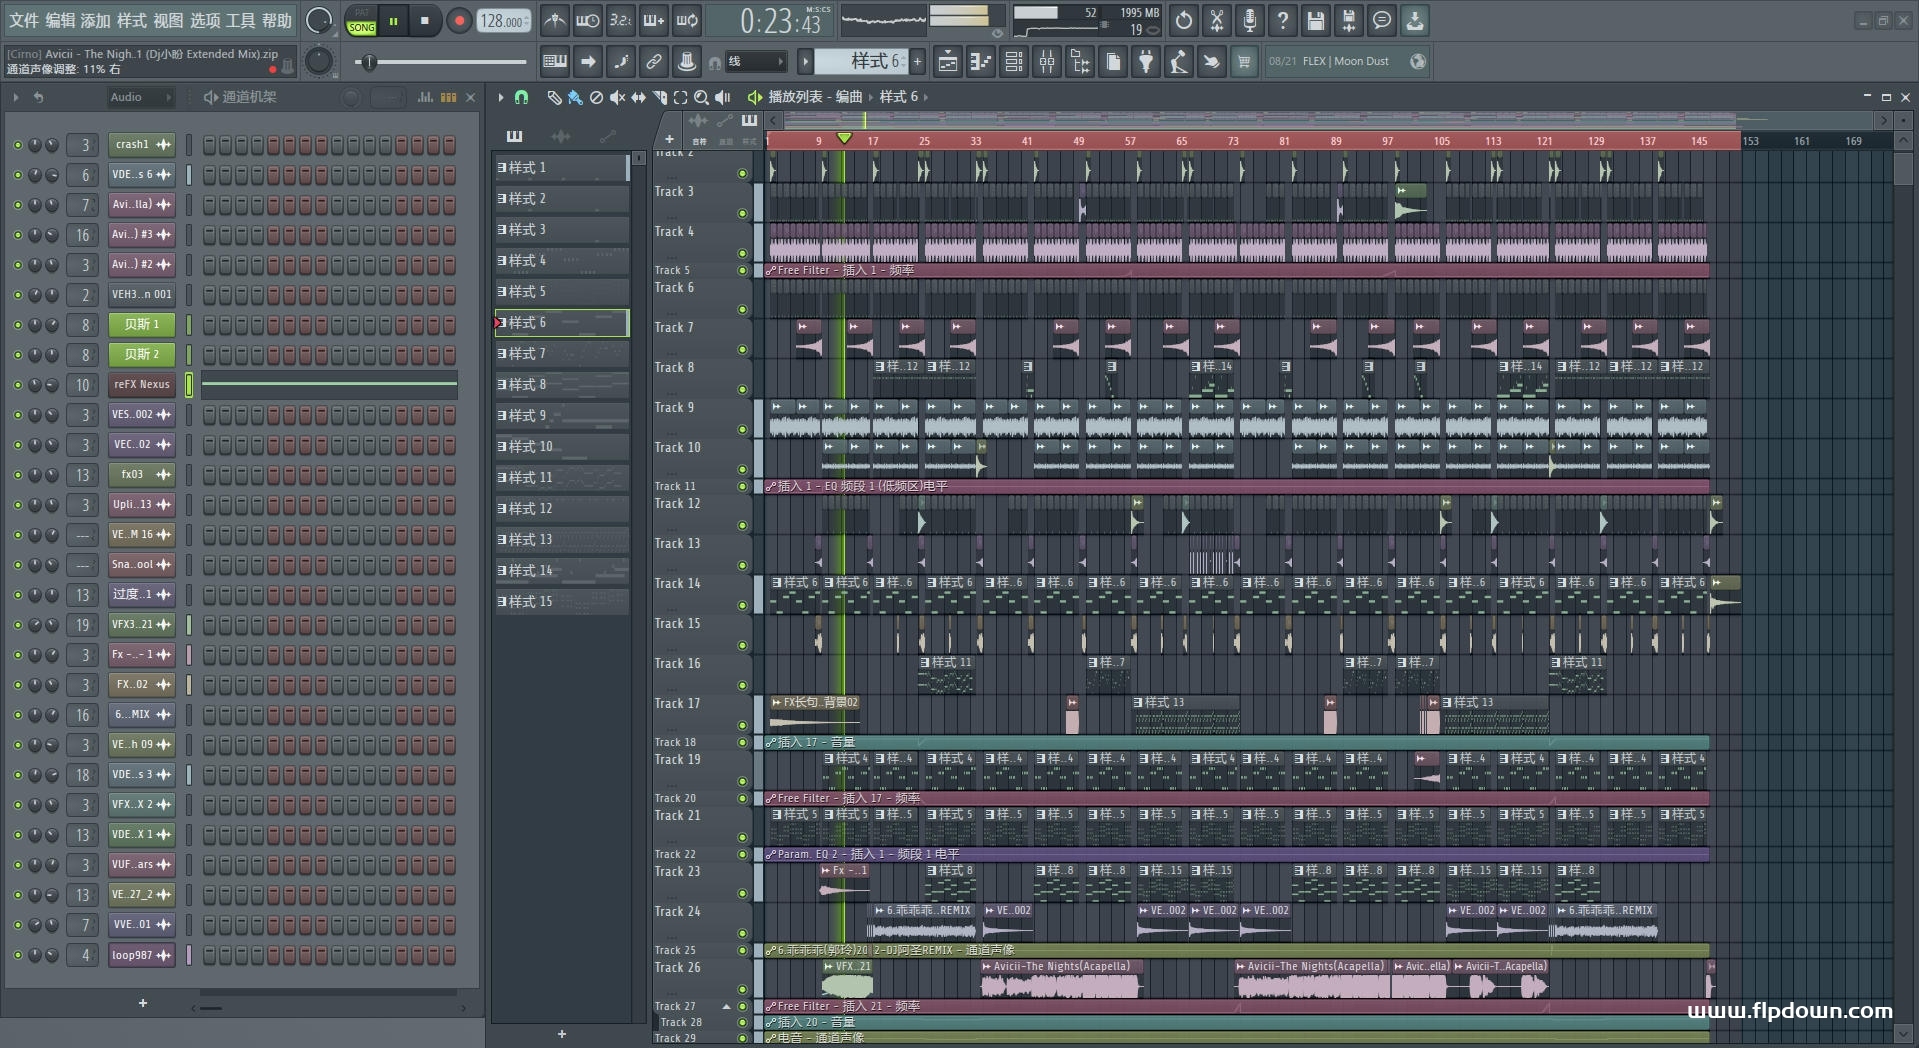Click the stop playback button
The height and width of the screenshot is (1048, 1919).
click(x=425, y=21)
